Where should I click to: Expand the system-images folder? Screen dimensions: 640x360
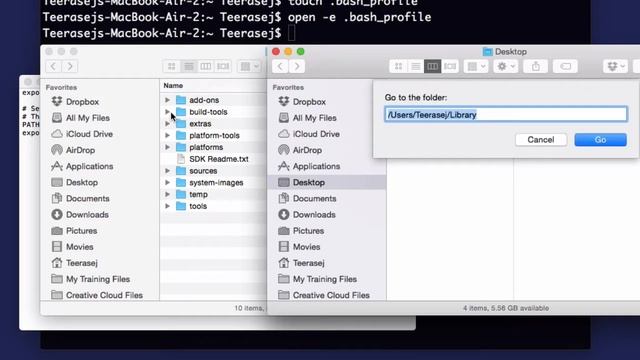167,183
